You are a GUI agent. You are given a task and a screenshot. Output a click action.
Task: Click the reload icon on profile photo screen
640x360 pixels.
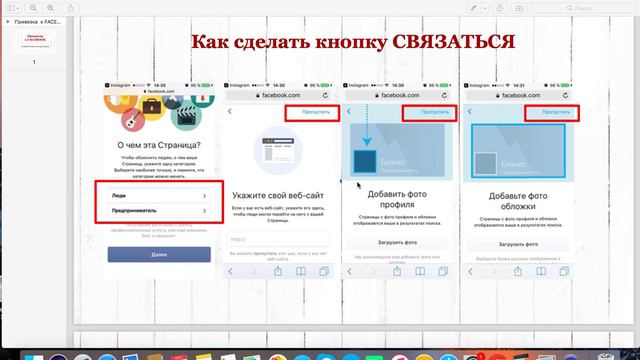point(444,95)
